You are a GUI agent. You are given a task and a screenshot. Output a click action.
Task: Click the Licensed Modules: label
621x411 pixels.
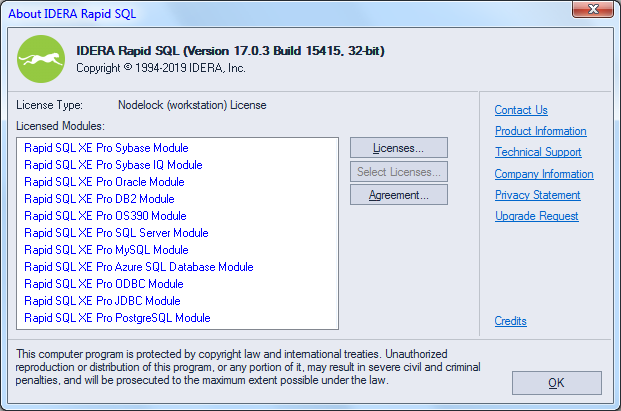[60, 126]
